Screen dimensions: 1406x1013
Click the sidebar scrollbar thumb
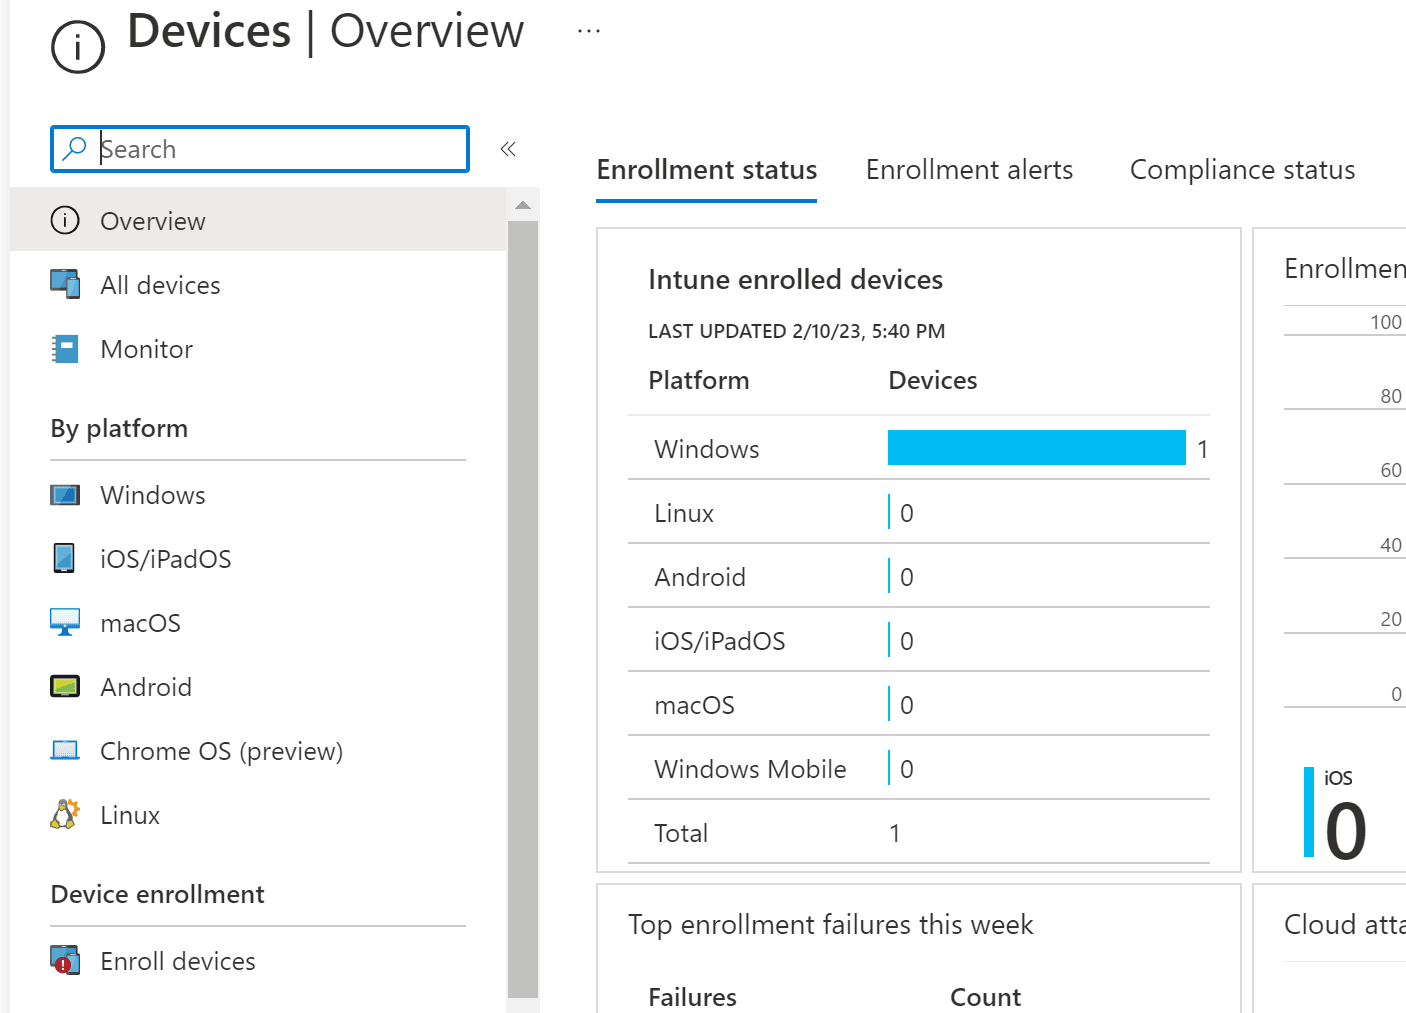click(522, 609)
